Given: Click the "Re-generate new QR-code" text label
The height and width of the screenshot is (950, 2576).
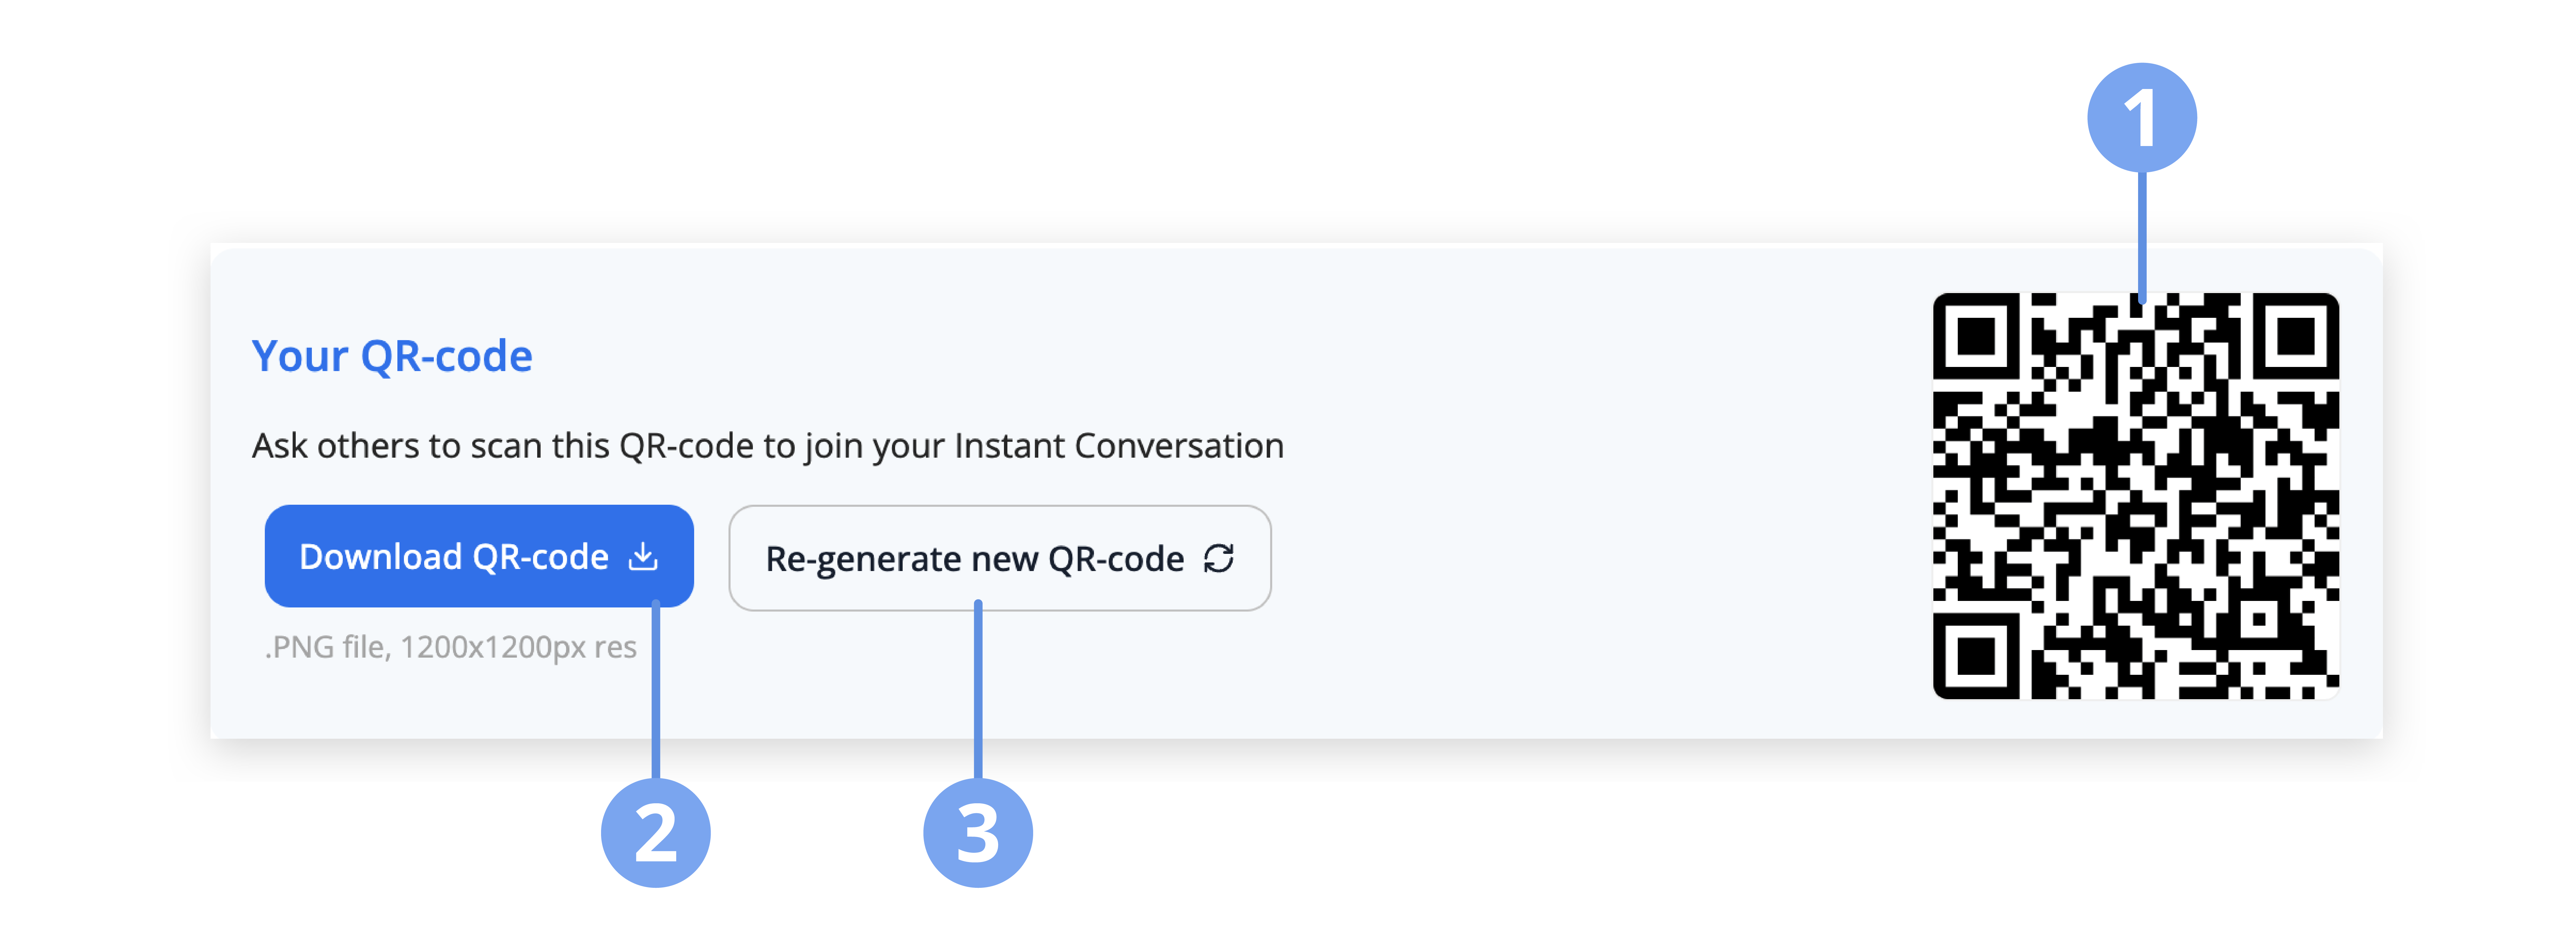Looking at the screenshot, I should [x=974, y=559].
